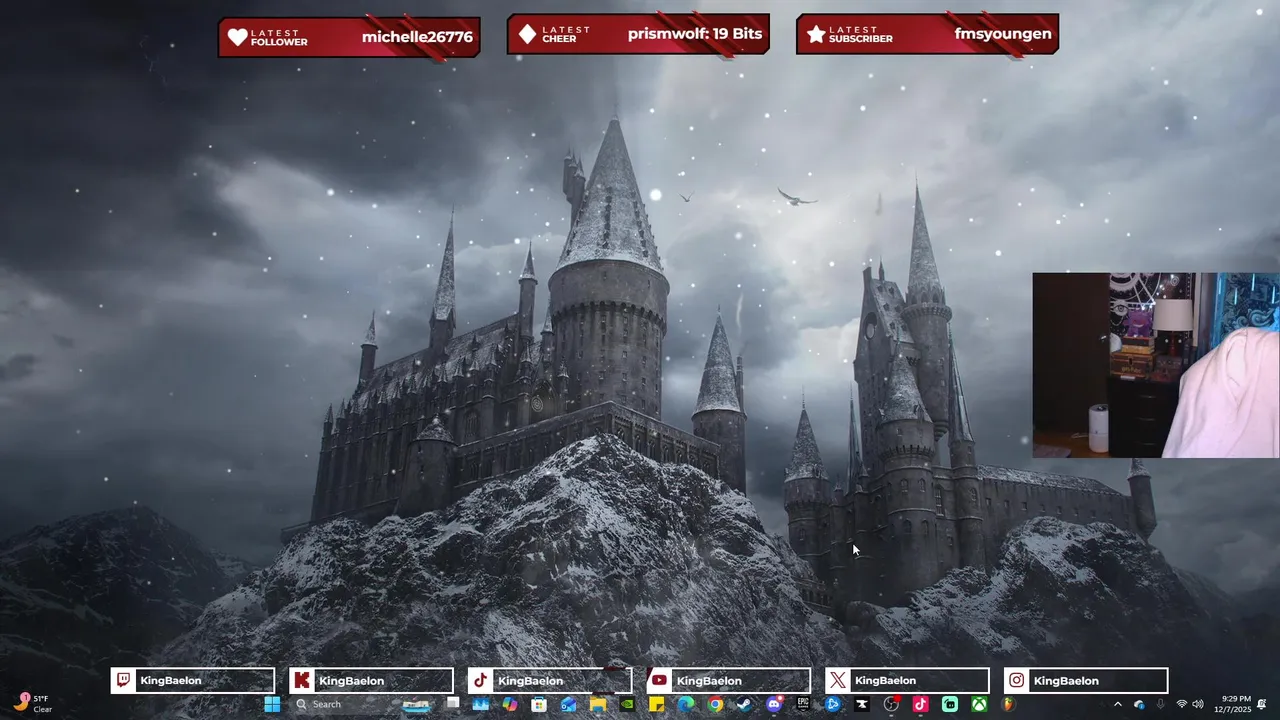Viewport: 1280px width, 720px height.
Task: Open the volume control tray icon
Action: point(1198,704)
